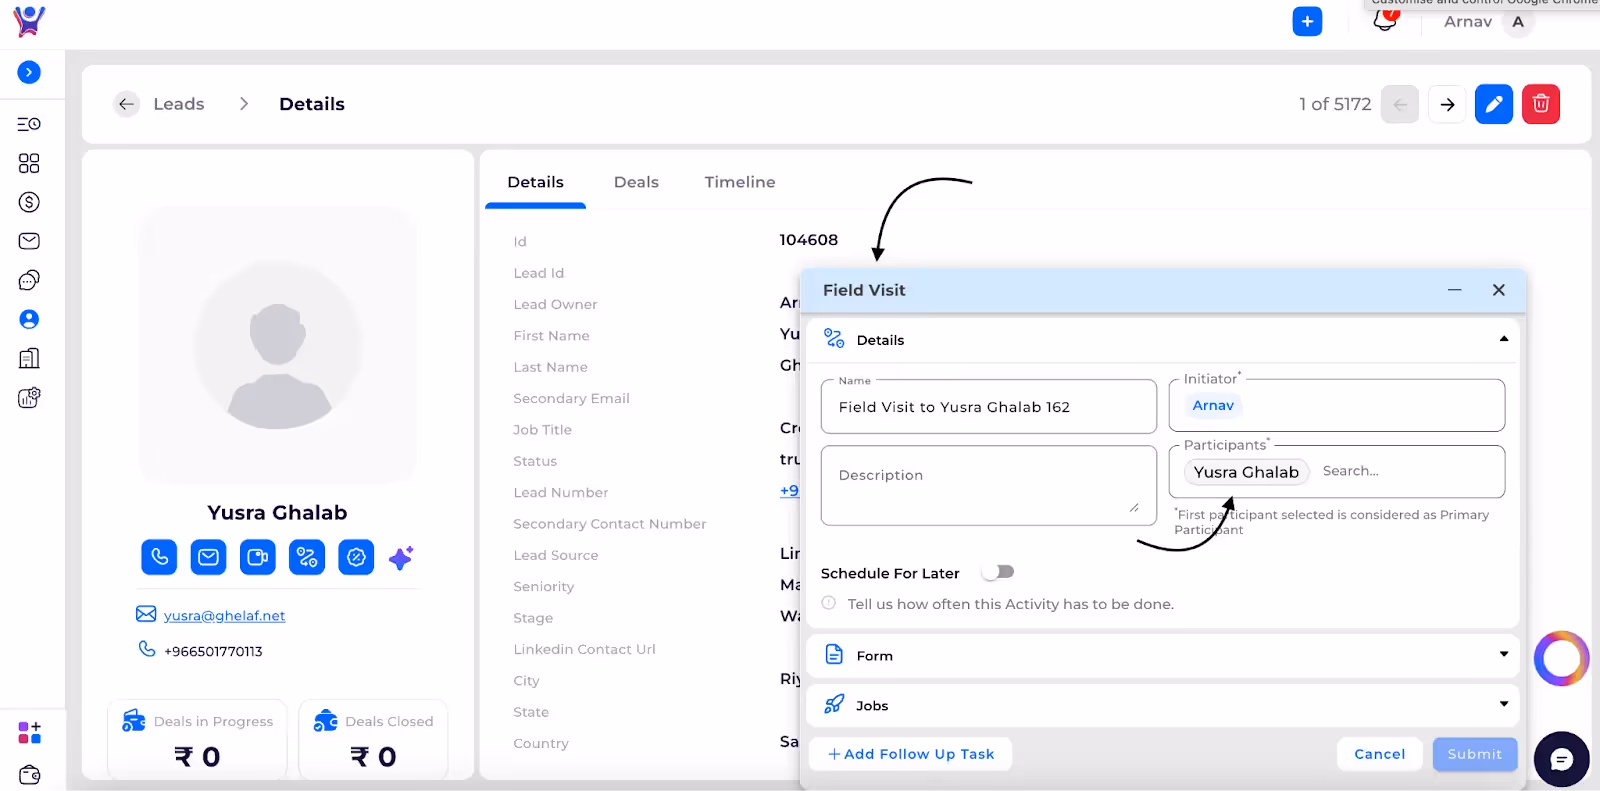Open the AI sparkle assistant icon

(x=402, y=557)
